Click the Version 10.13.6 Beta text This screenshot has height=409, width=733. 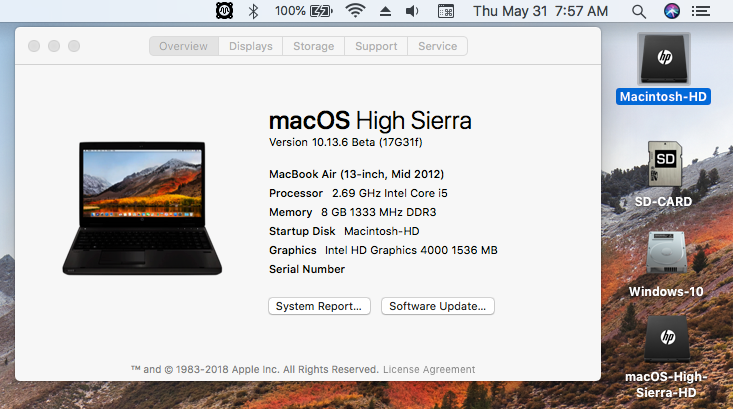[345, 143]
